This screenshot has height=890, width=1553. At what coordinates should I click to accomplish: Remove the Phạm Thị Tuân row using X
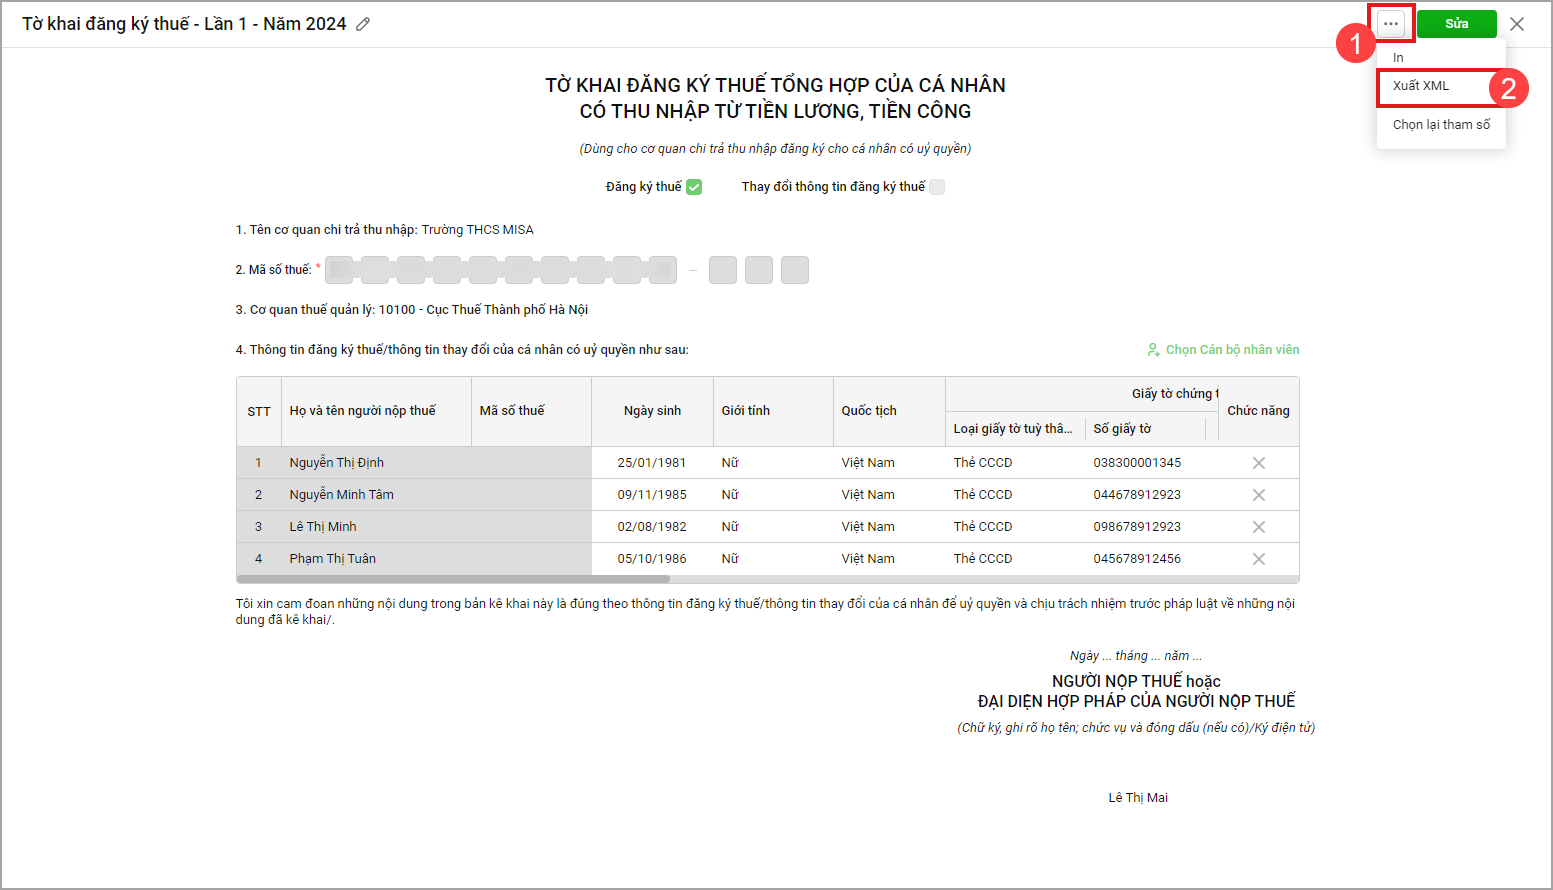(x=1258, y=559)
